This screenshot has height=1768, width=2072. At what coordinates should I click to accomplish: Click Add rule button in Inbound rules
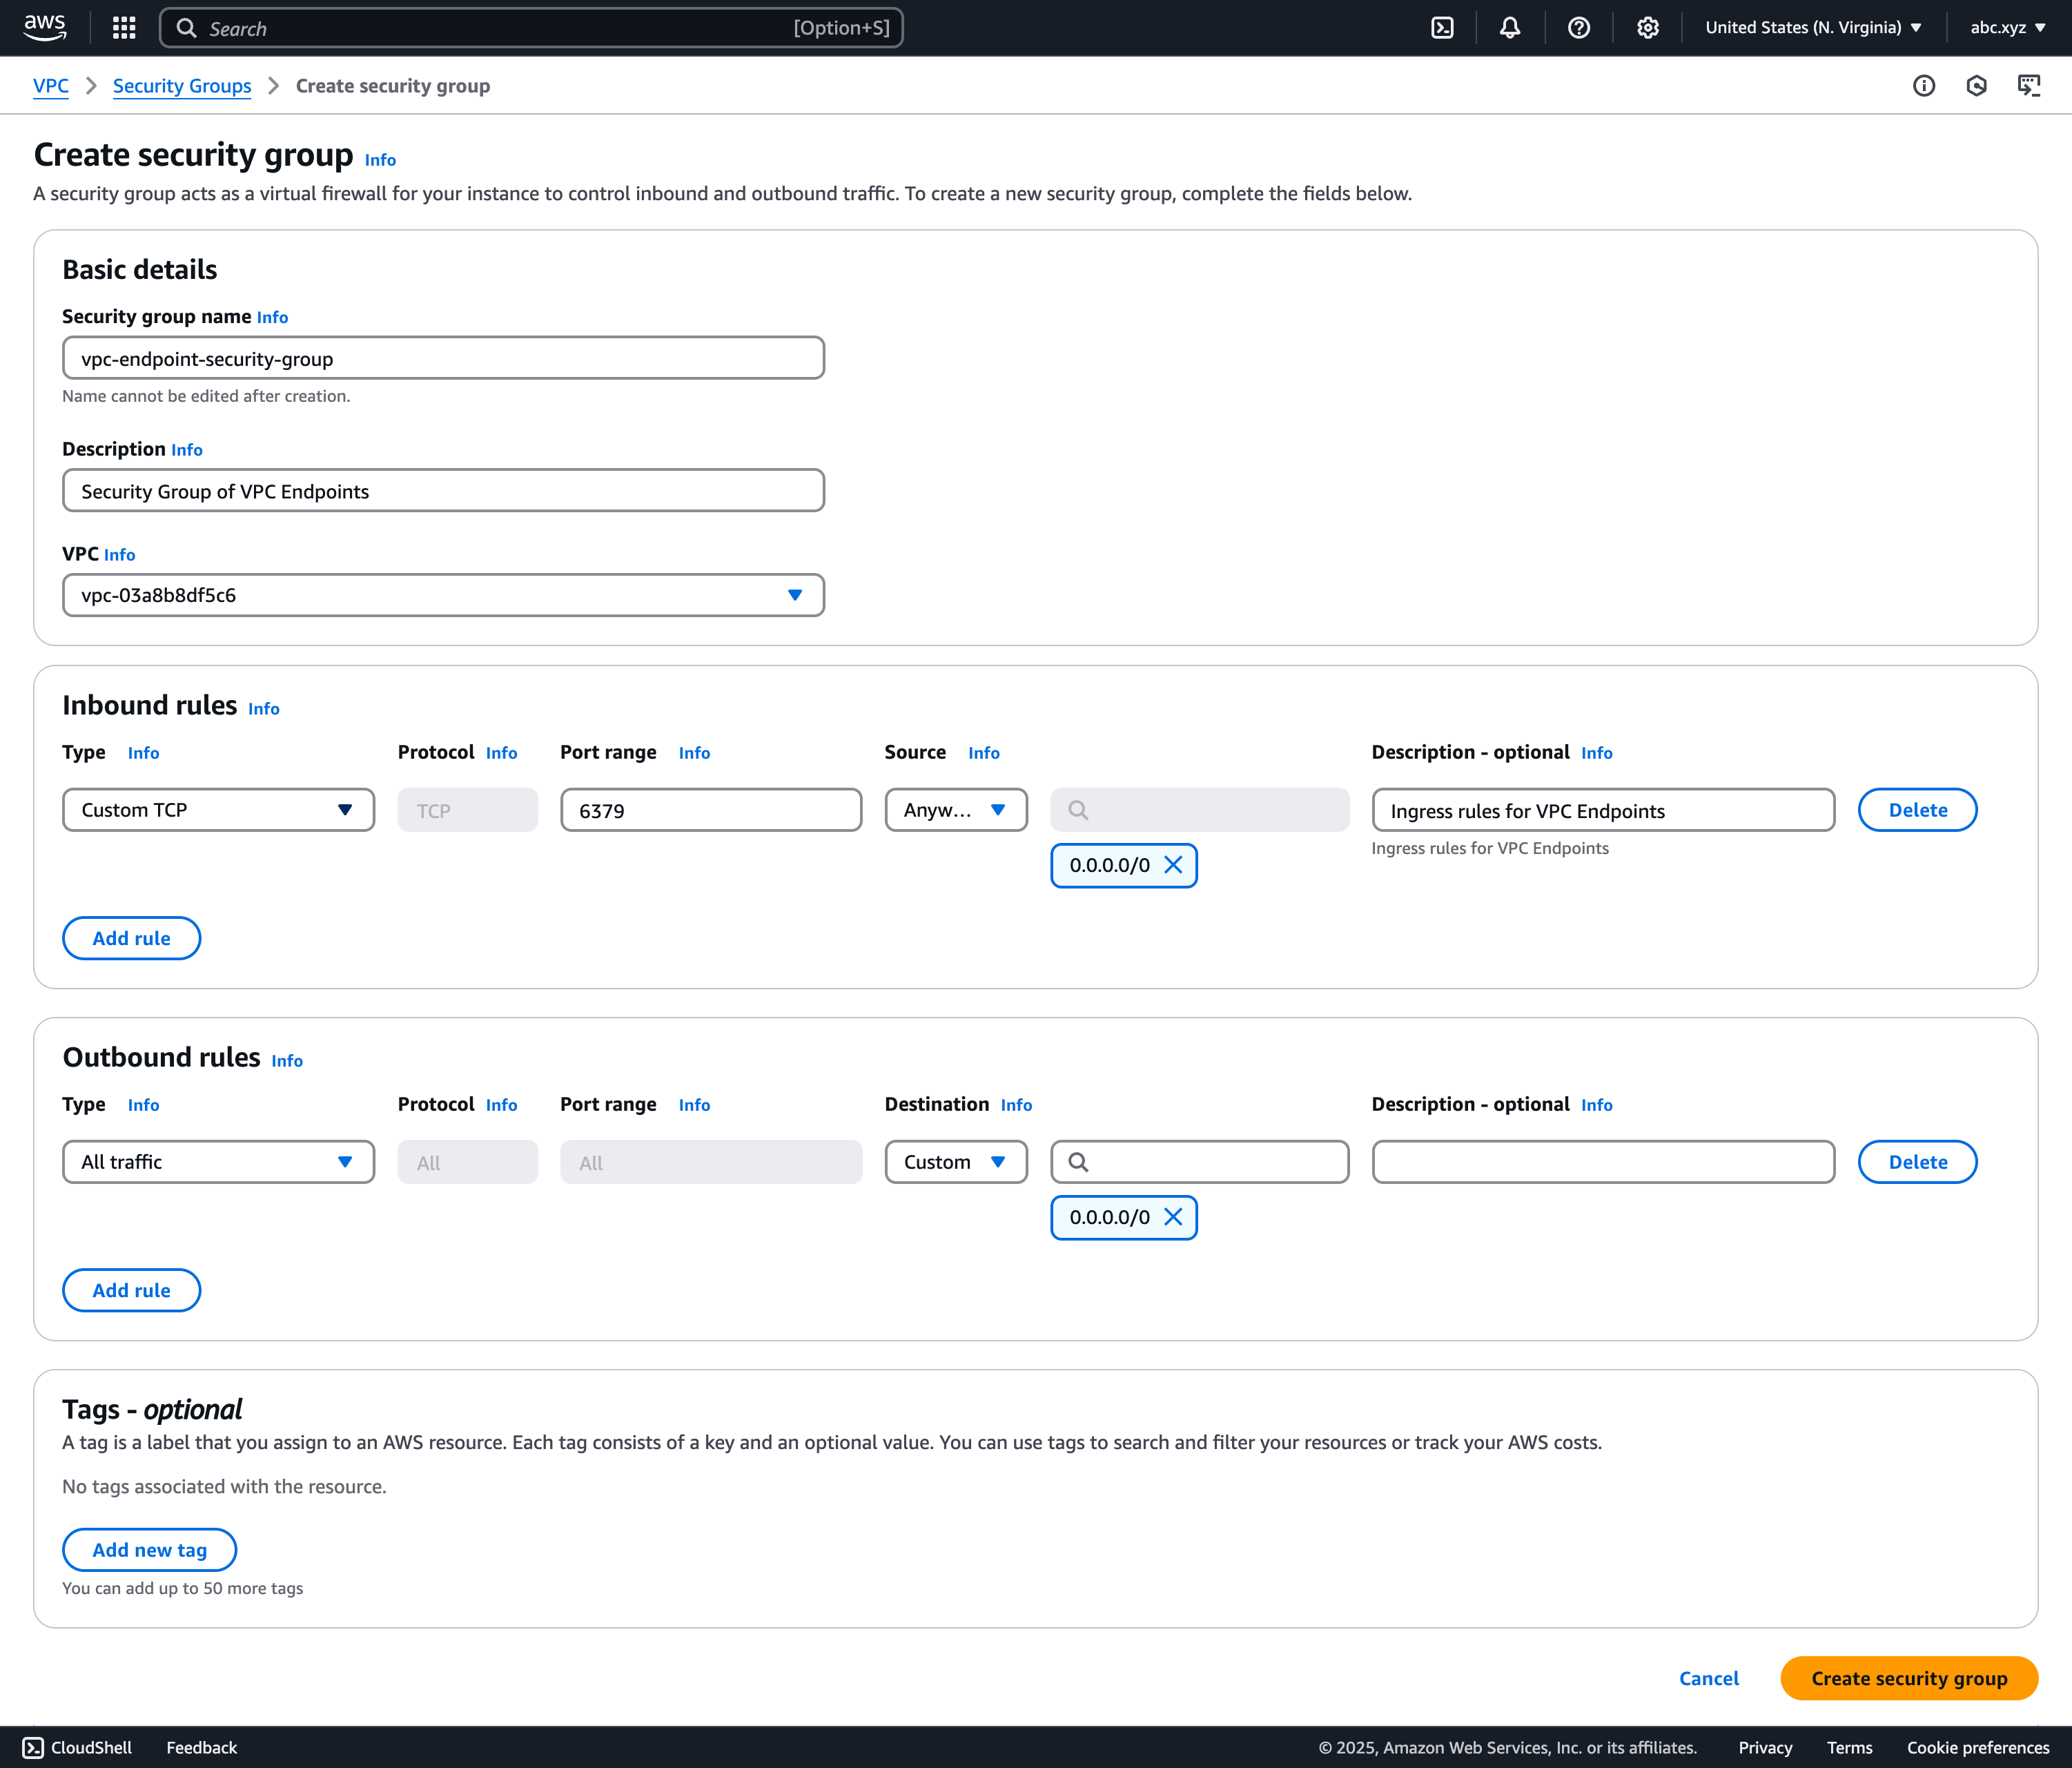(131, 937)
